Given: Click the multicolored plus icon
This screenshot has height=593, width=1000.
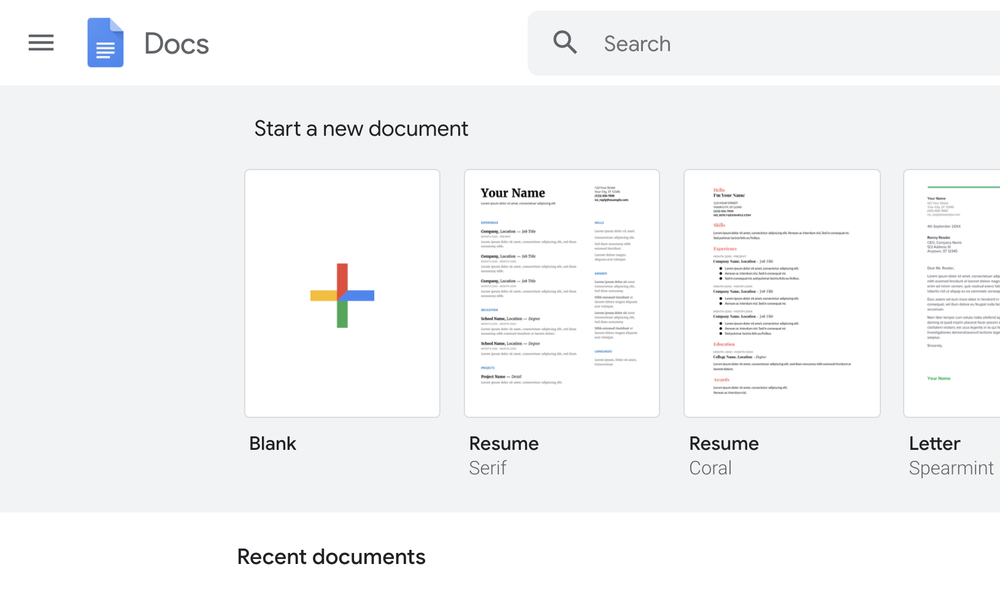Looking at the screenshot, I should pos(342,295).
